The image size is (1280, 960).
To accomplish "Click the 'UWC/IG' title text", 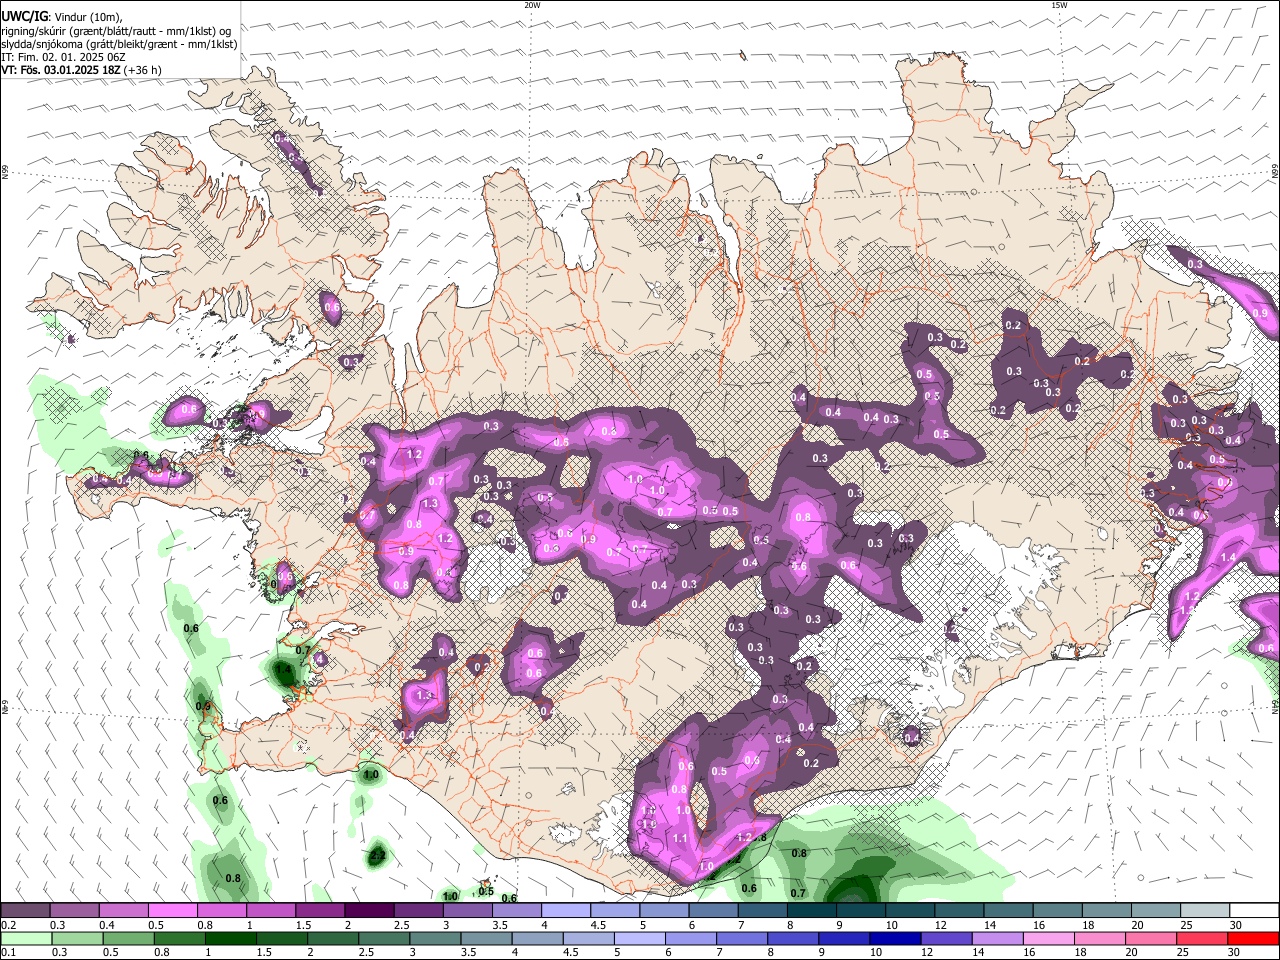I will click(x=24, y=17).
